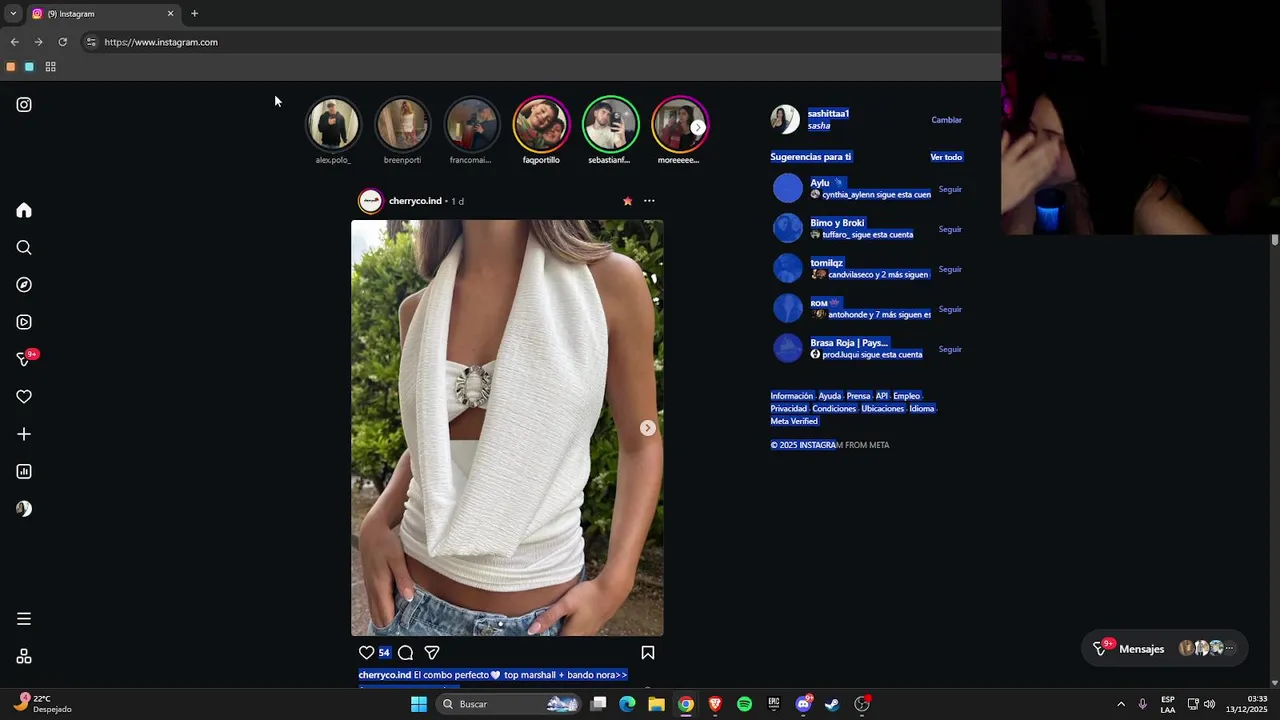Open sebastianf... story
1280x720 pixels.
tap(610, 124)
